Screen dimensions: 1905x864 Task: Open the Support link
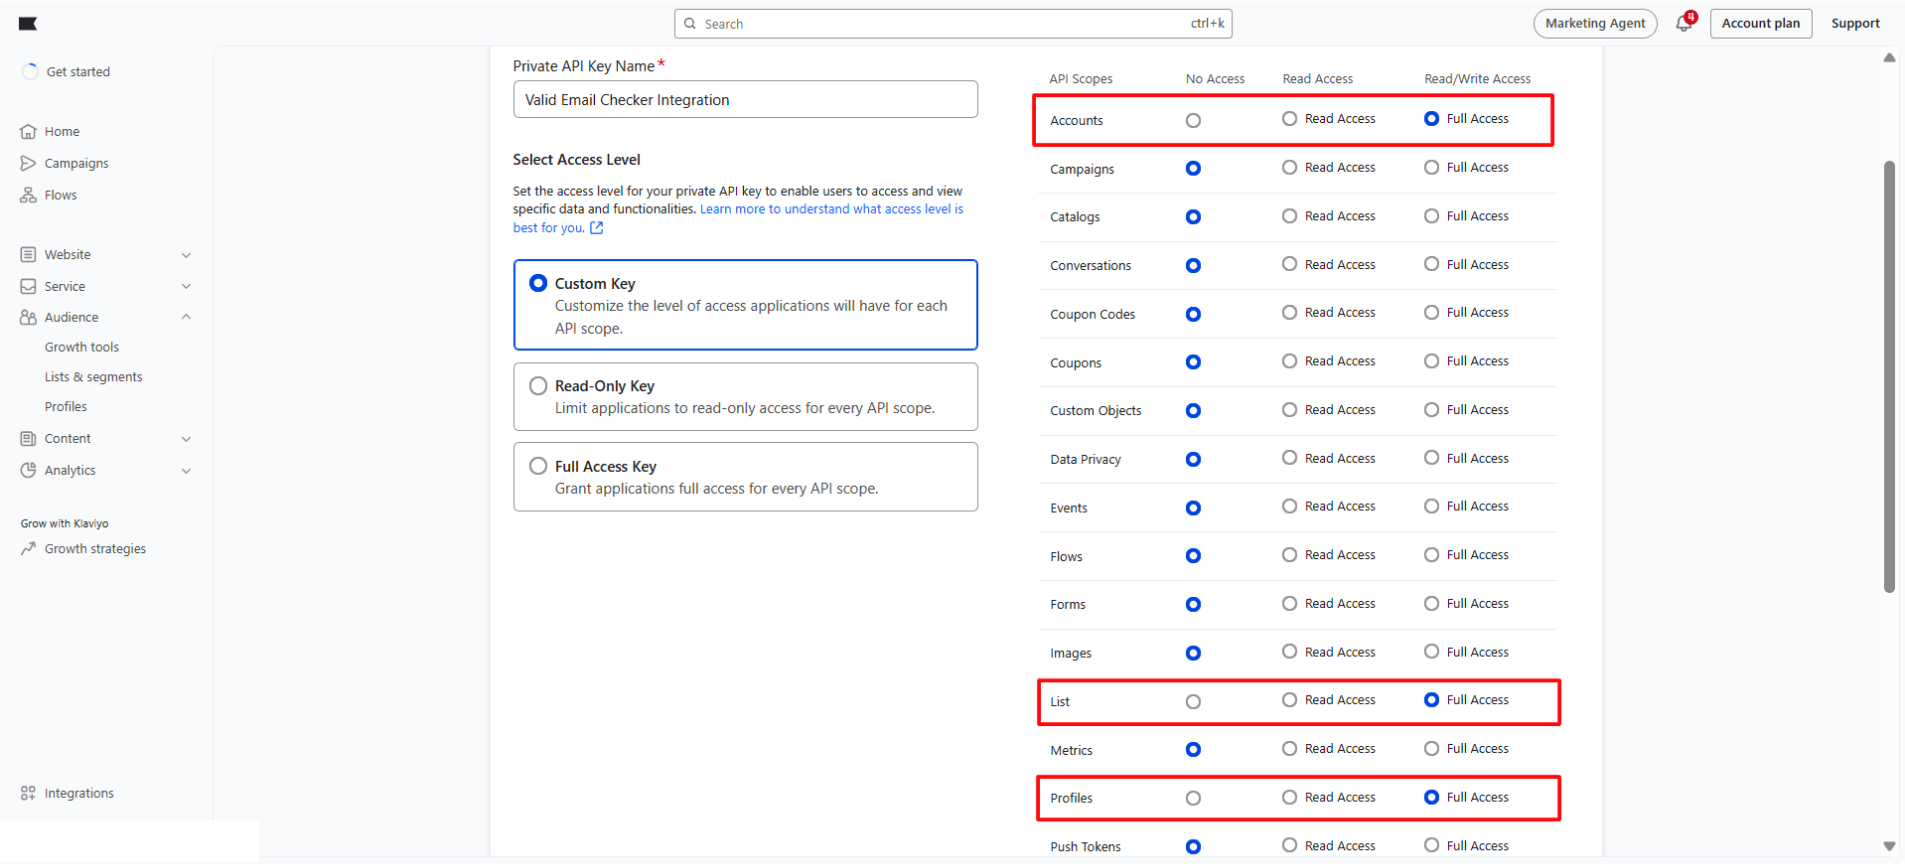coord(1855,23)
